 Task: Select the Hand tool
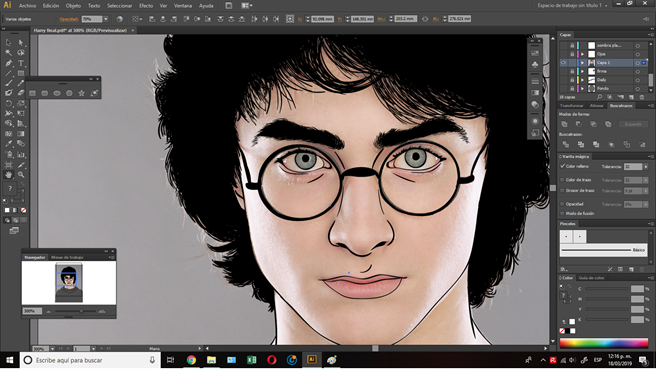click(8, 175)
